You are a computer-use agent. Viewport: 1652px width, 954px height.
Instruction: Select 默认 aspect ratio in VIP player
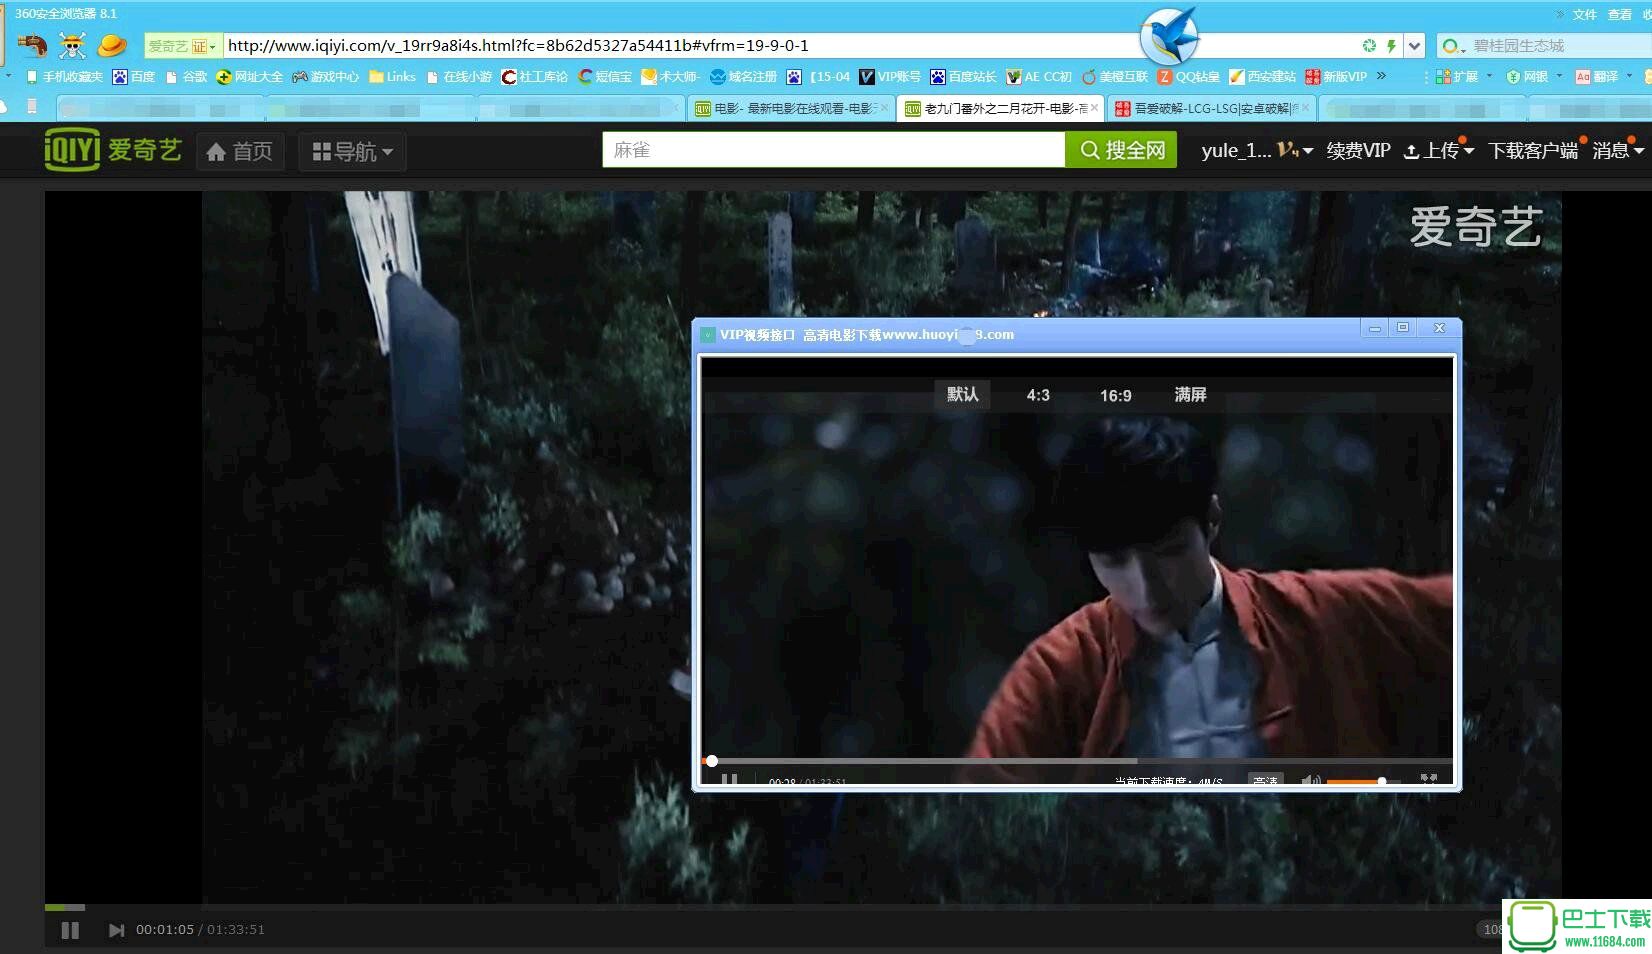coord(962,394)
